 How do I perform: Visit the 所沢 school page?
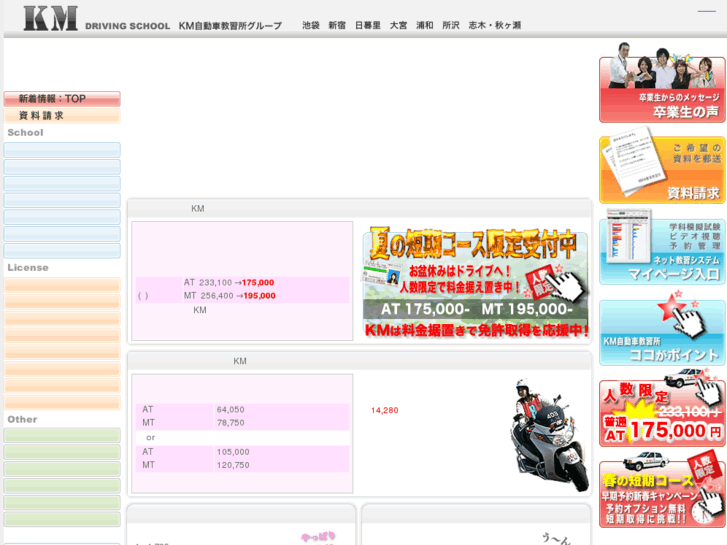[x=451, y=26]
